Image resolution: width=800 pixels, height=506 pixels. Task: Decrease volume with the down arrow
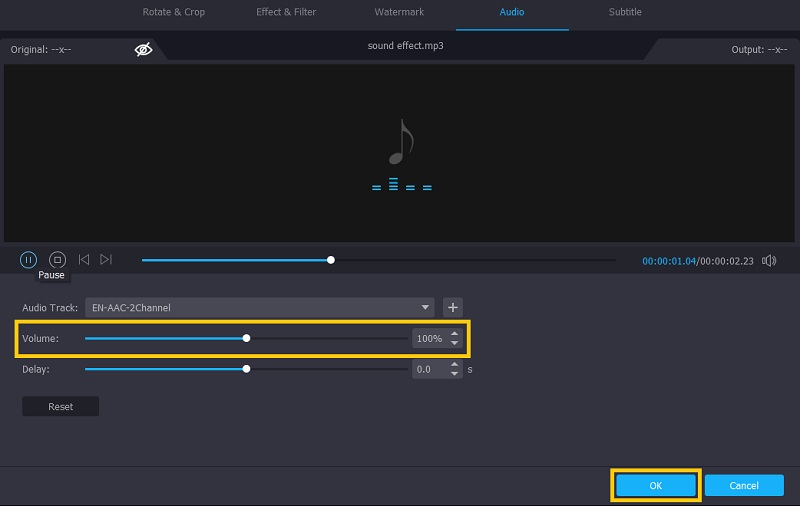click(455, 344)
